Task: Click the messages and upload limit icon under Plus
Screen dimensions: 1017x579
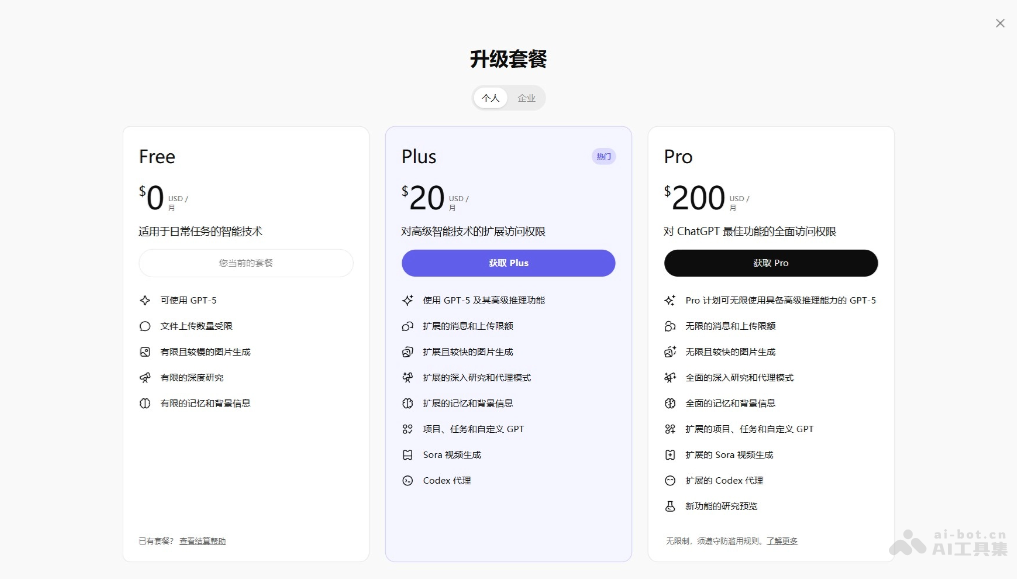Action: [x=407, y=325]
